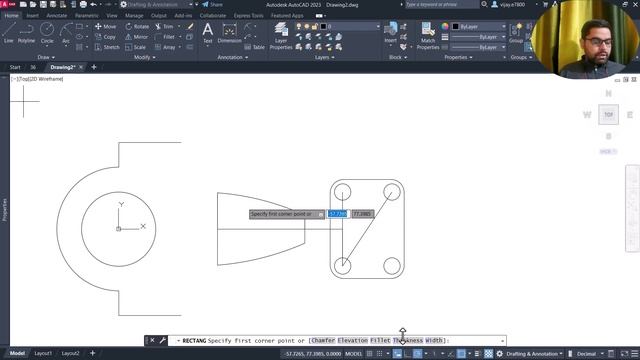The height and width of the screenshot is (360, 640).
Task: Click the Insert block tool
Action: tap(391, 33)
